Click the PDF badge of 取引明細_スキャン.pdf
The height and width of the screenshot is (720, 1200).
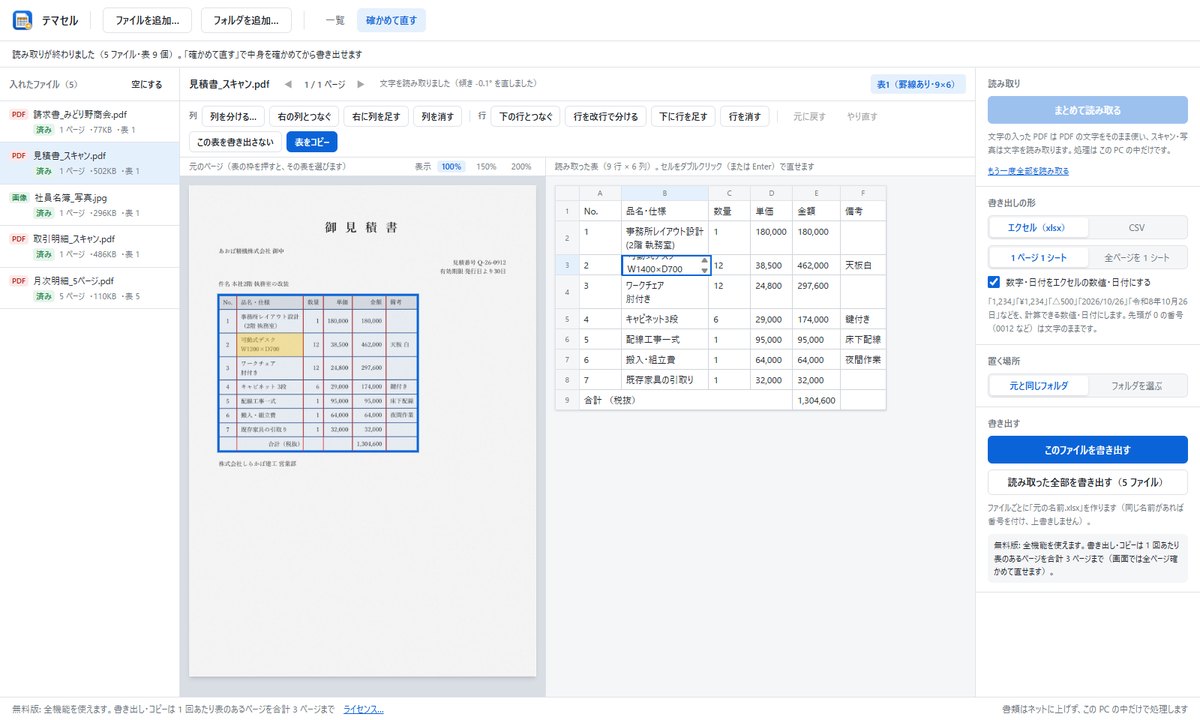pyautogui.click(x=19, y=239)
